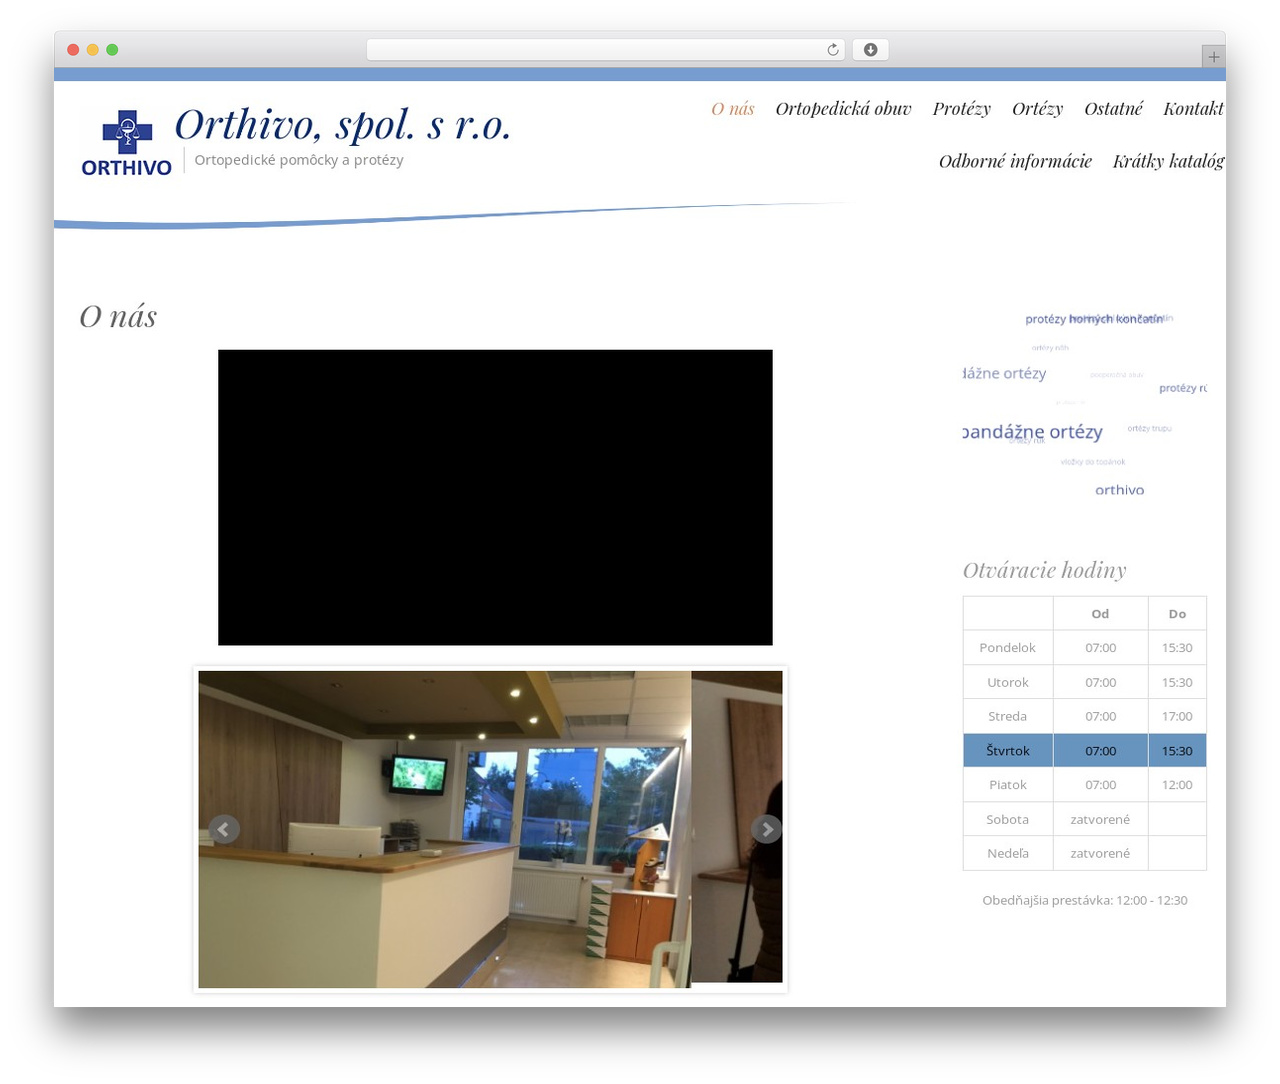Click the black video area
1280x1084 pixels.
[495, 497]
